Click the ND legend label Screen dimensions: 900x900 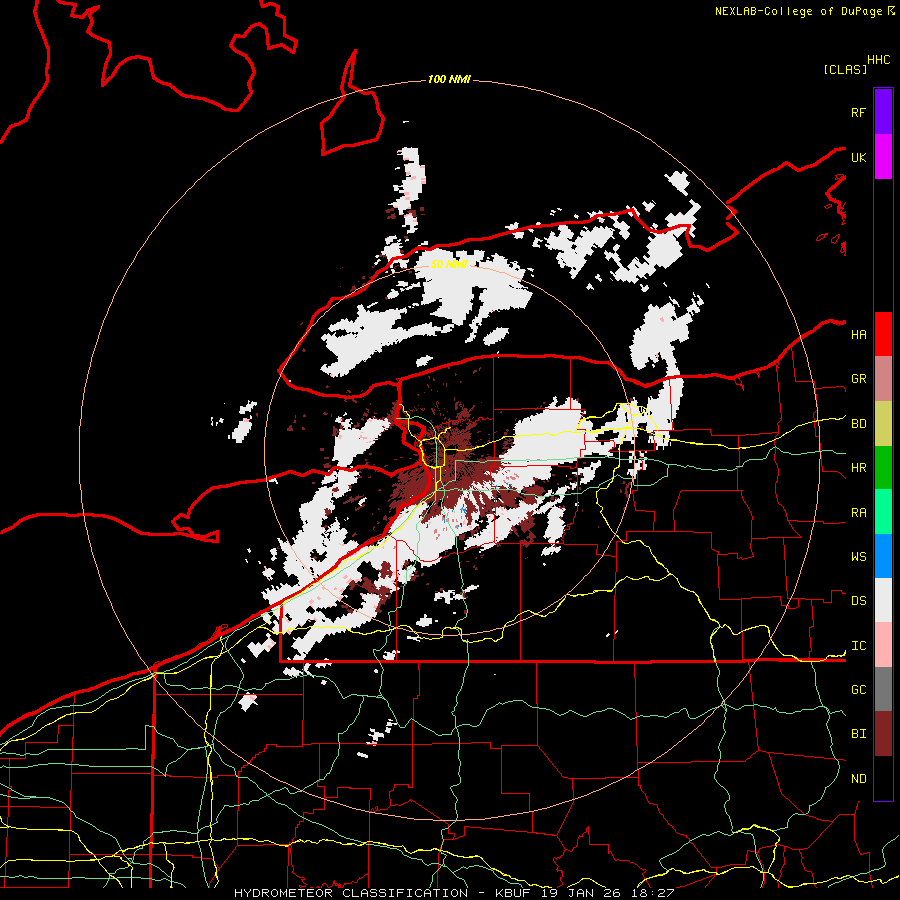pyautogui.click(x=858, y=779)
